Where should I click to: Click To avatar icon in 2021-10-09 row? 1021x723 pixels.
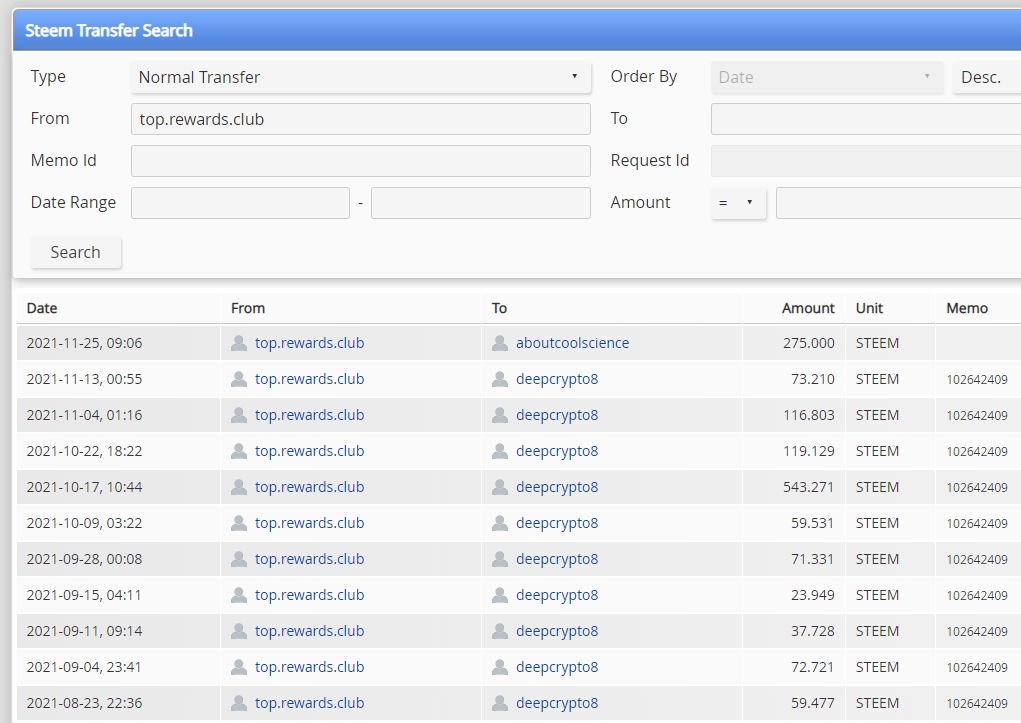(500, 523)
